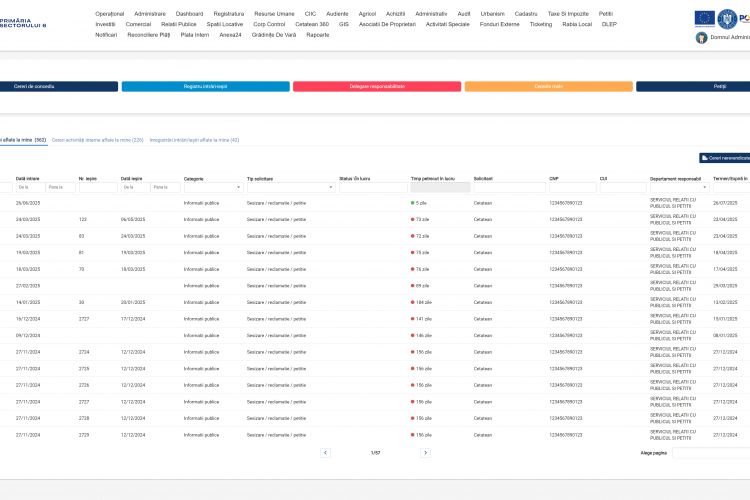Expand the Departament responsabil filter dropdown

[x=679, y=188]
